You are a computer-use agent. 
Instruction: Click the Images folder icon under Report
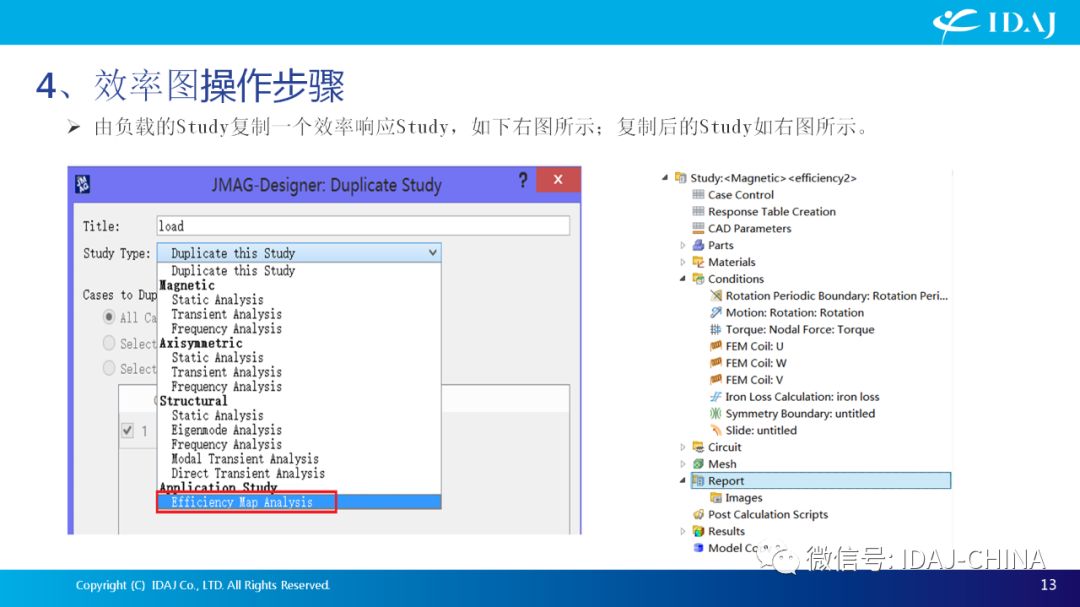716,497
